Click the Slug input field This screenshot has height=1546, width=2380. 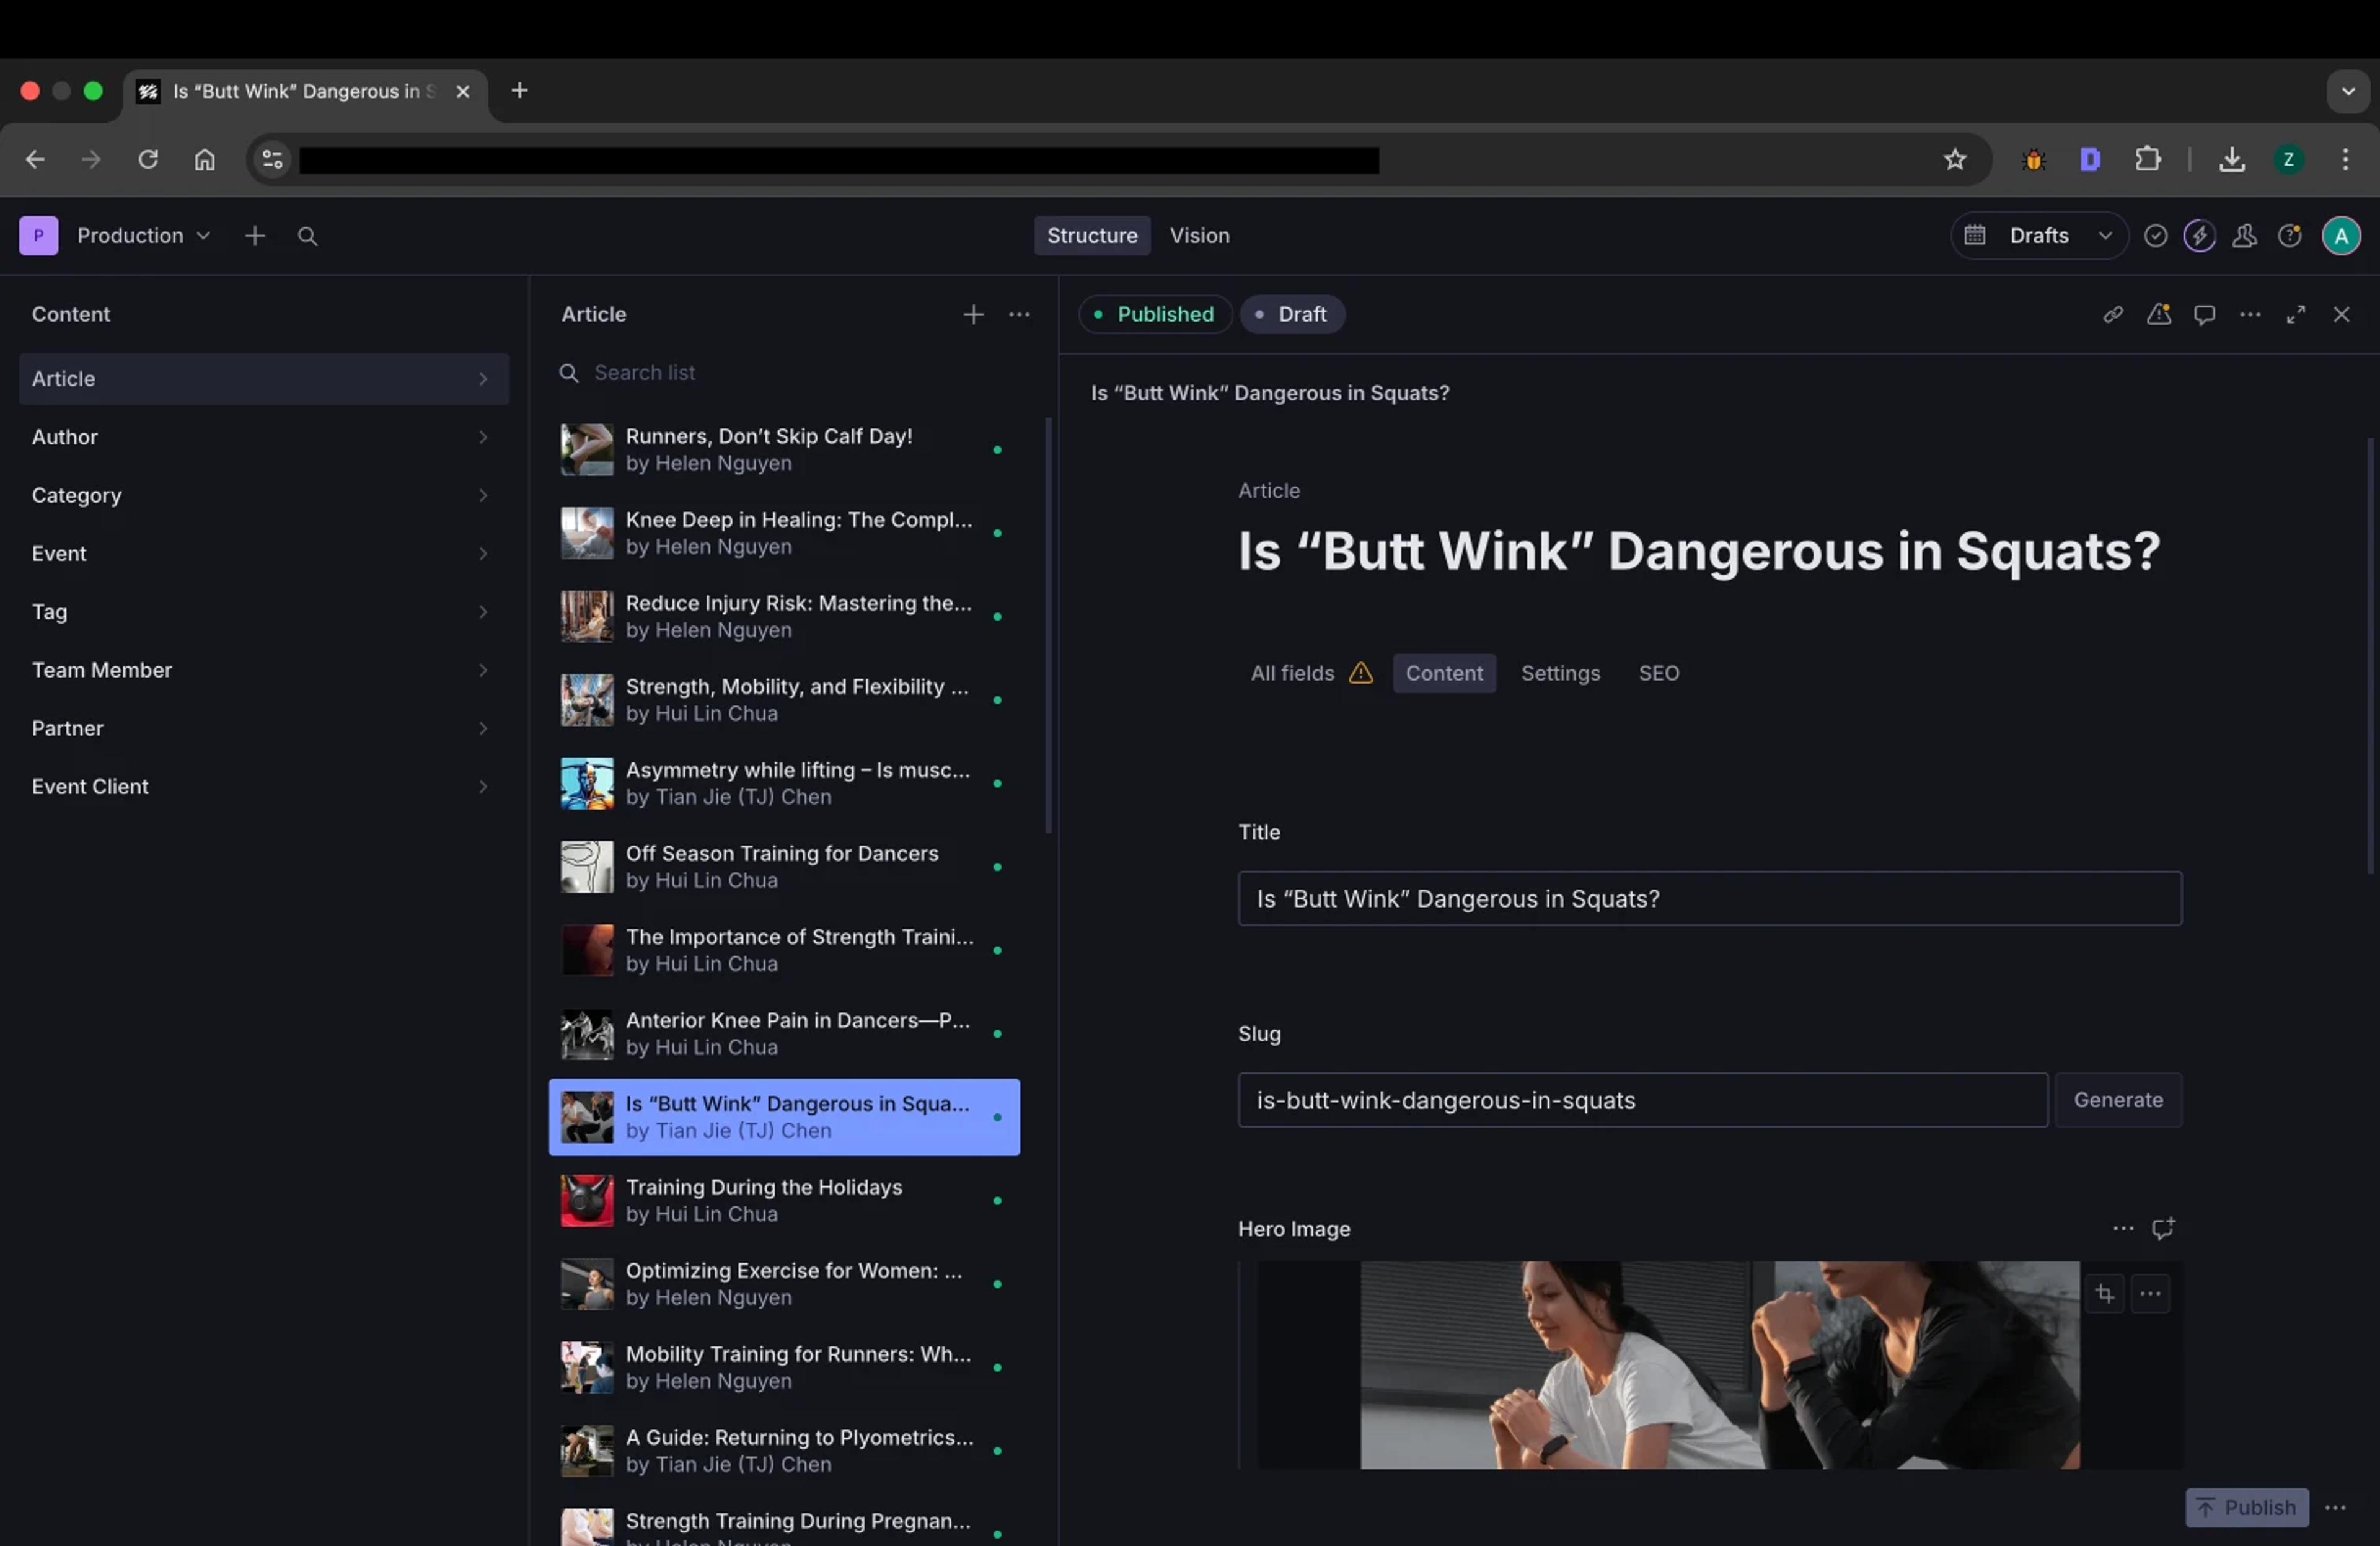pyautogui.click(x=1642, y=1100)
